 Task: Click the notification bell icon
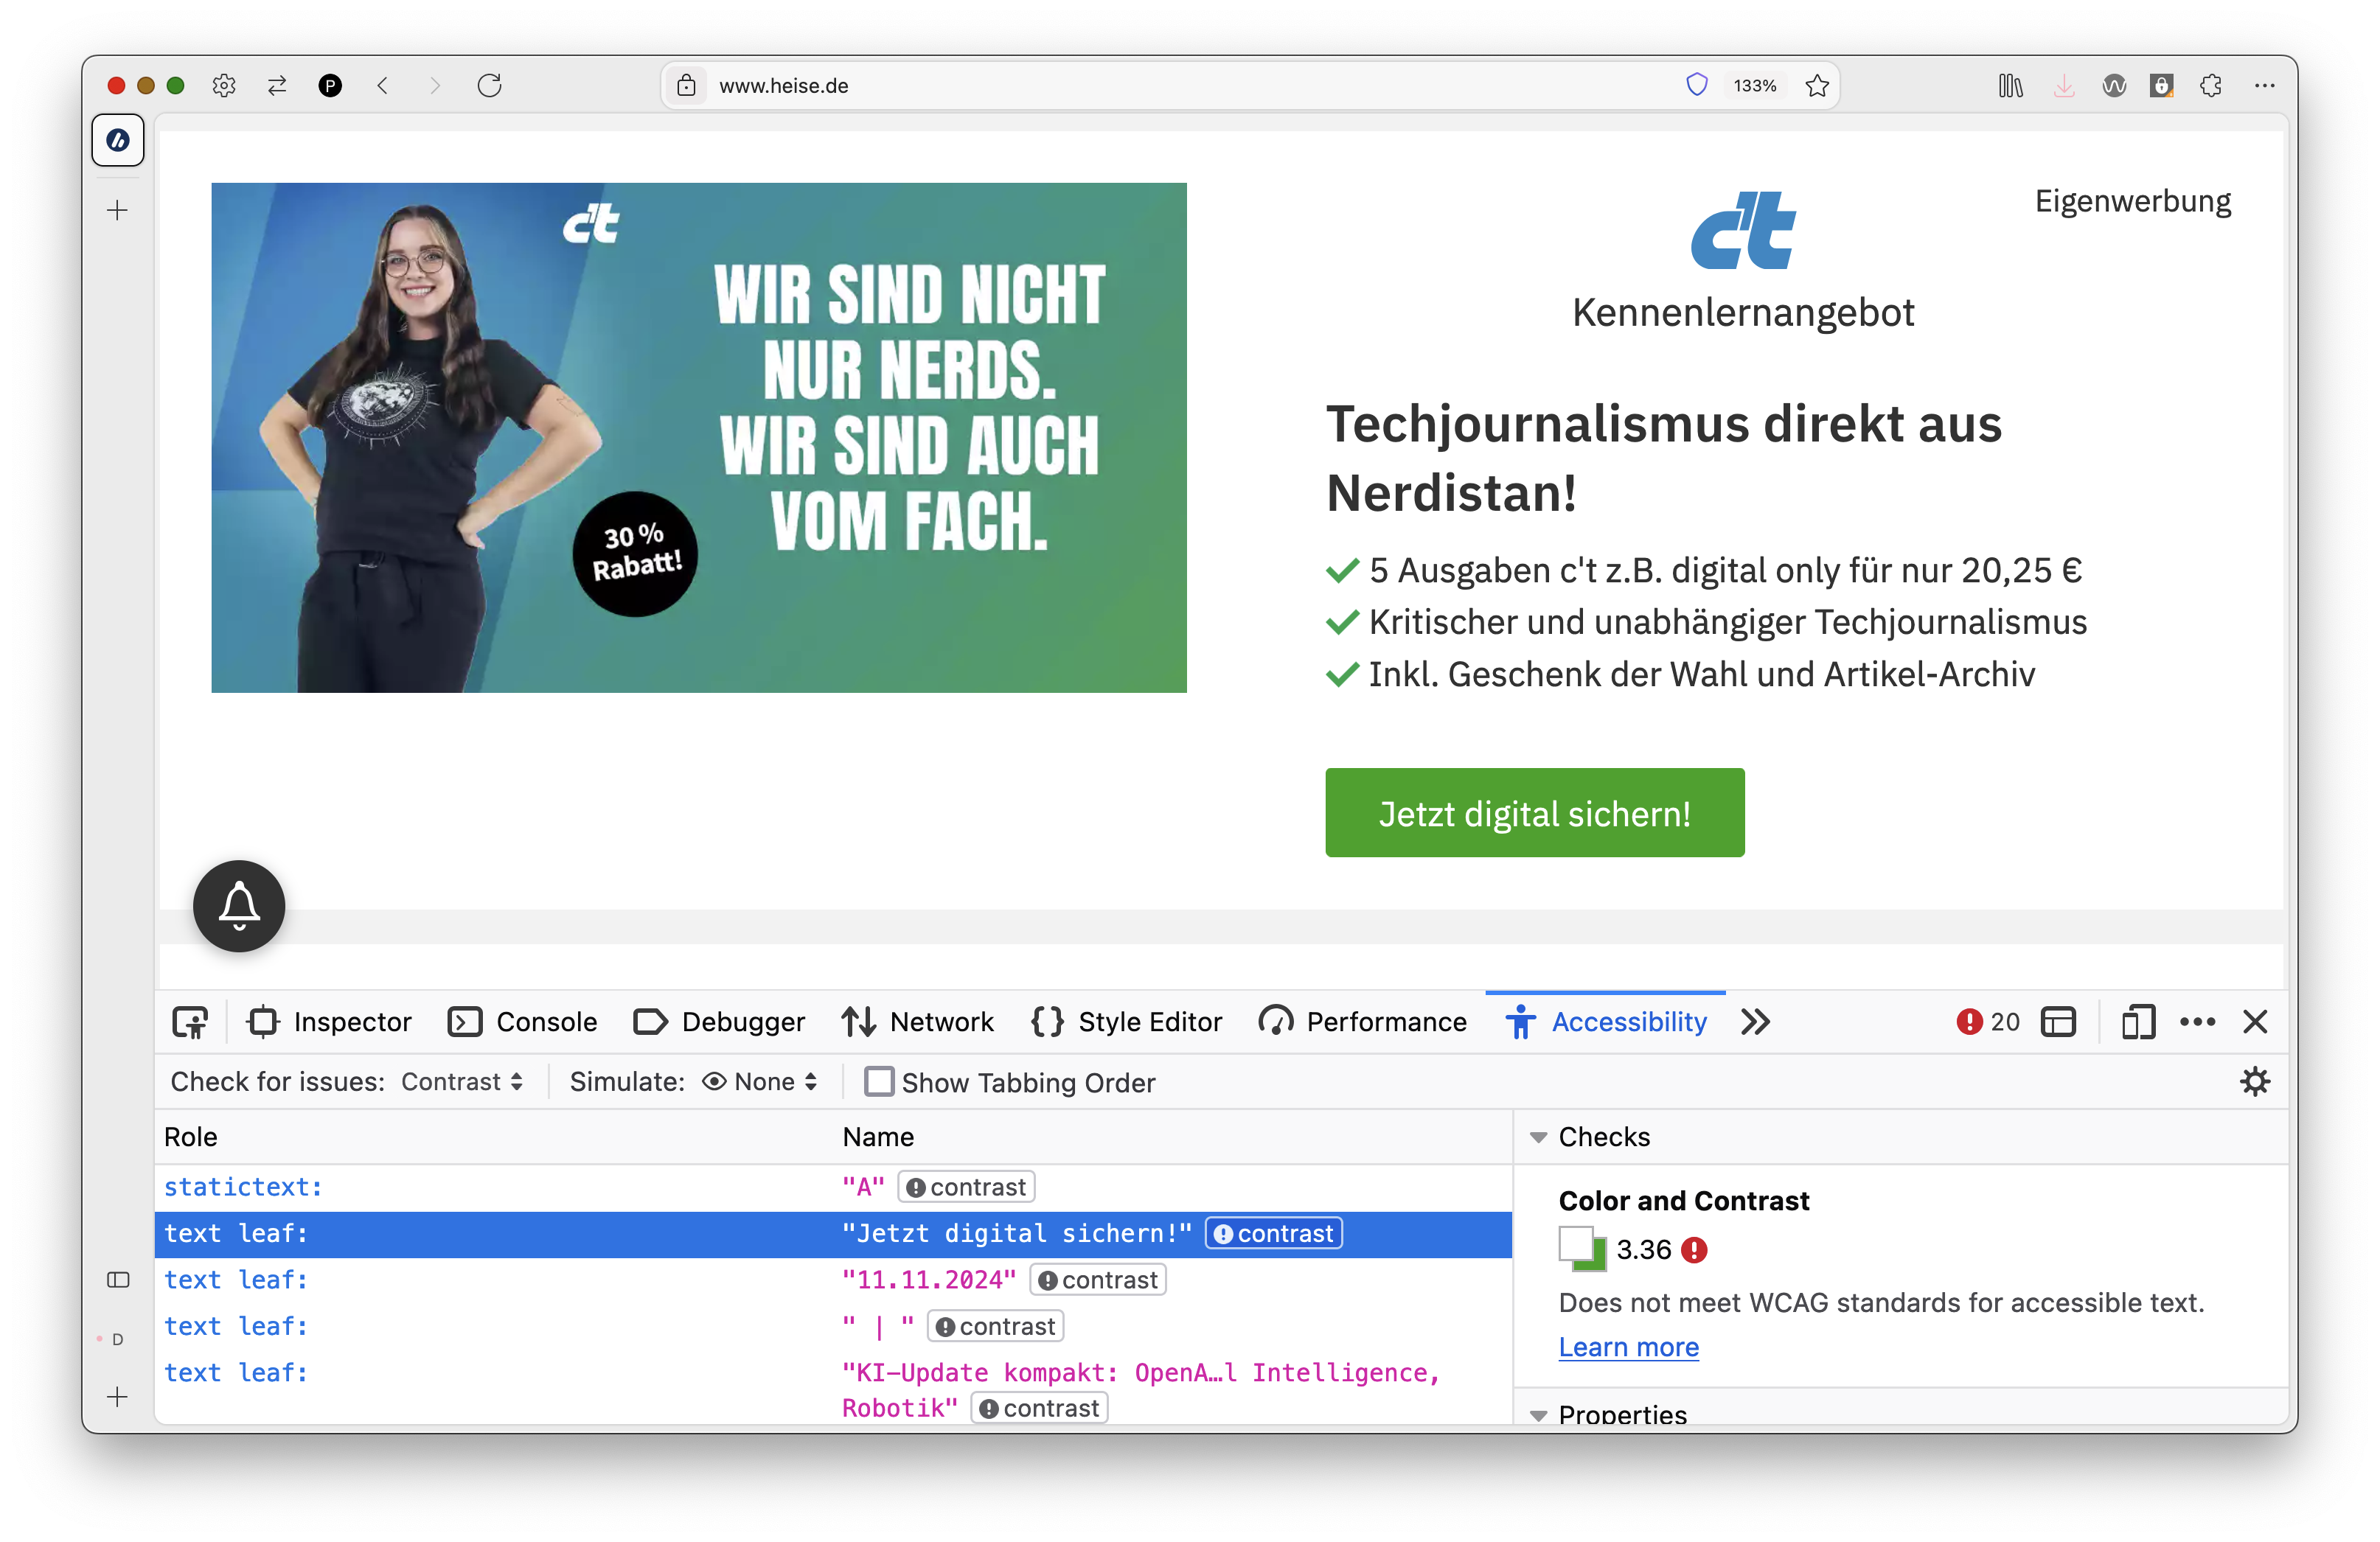click(240, 902)
